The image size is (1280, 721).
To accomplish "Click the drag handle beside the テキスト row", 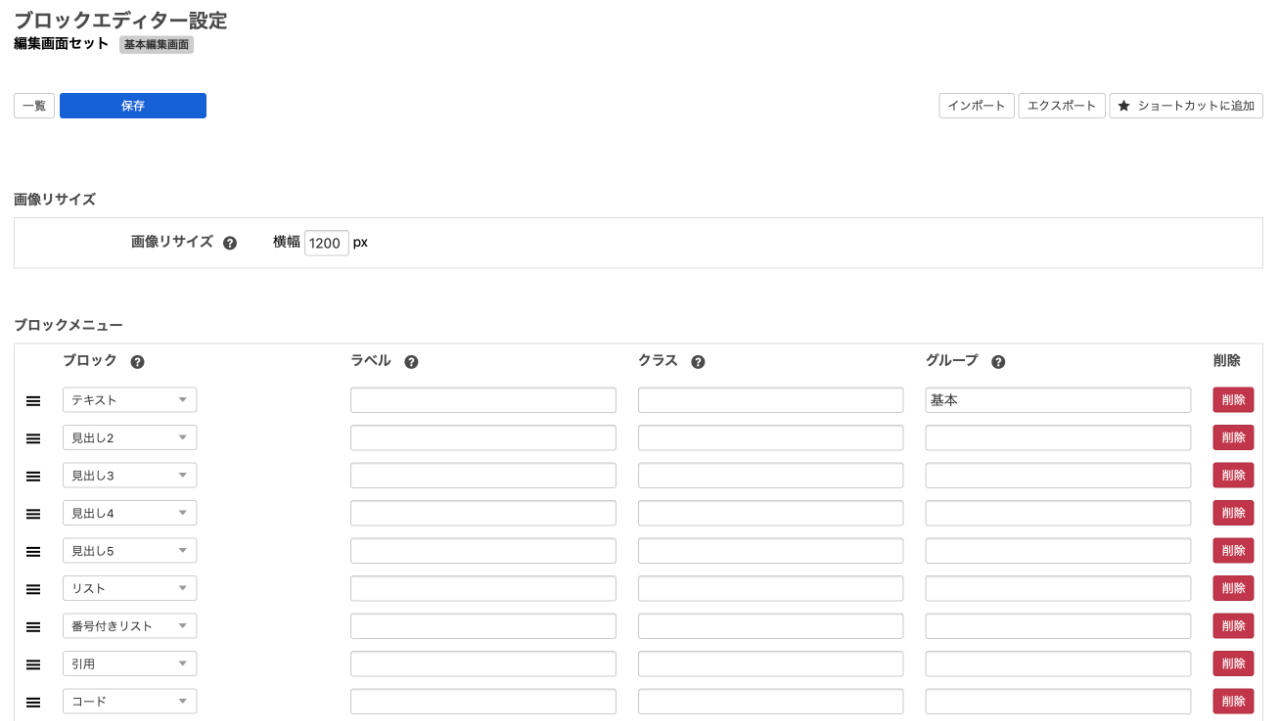I will tap(33, 399).
